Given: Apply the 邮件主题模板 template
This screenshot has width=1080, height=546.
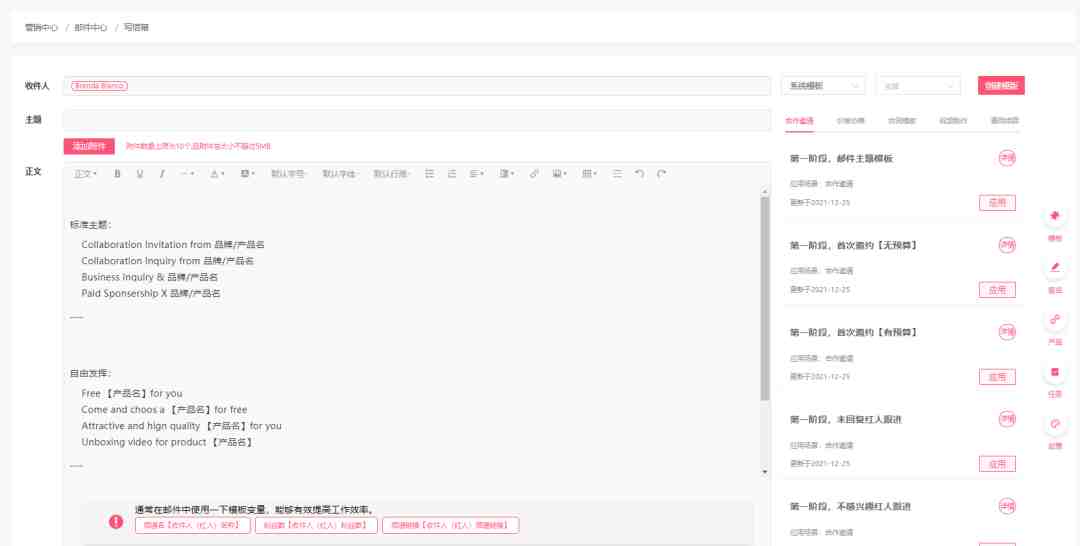Looking at the screenshot, I should point(997,203).
